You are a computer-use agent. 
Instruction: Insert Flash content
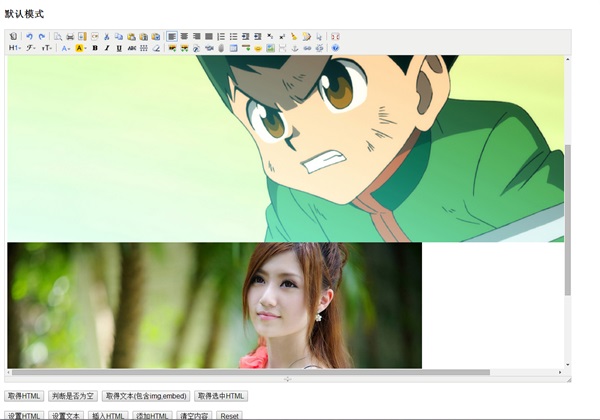197,48
